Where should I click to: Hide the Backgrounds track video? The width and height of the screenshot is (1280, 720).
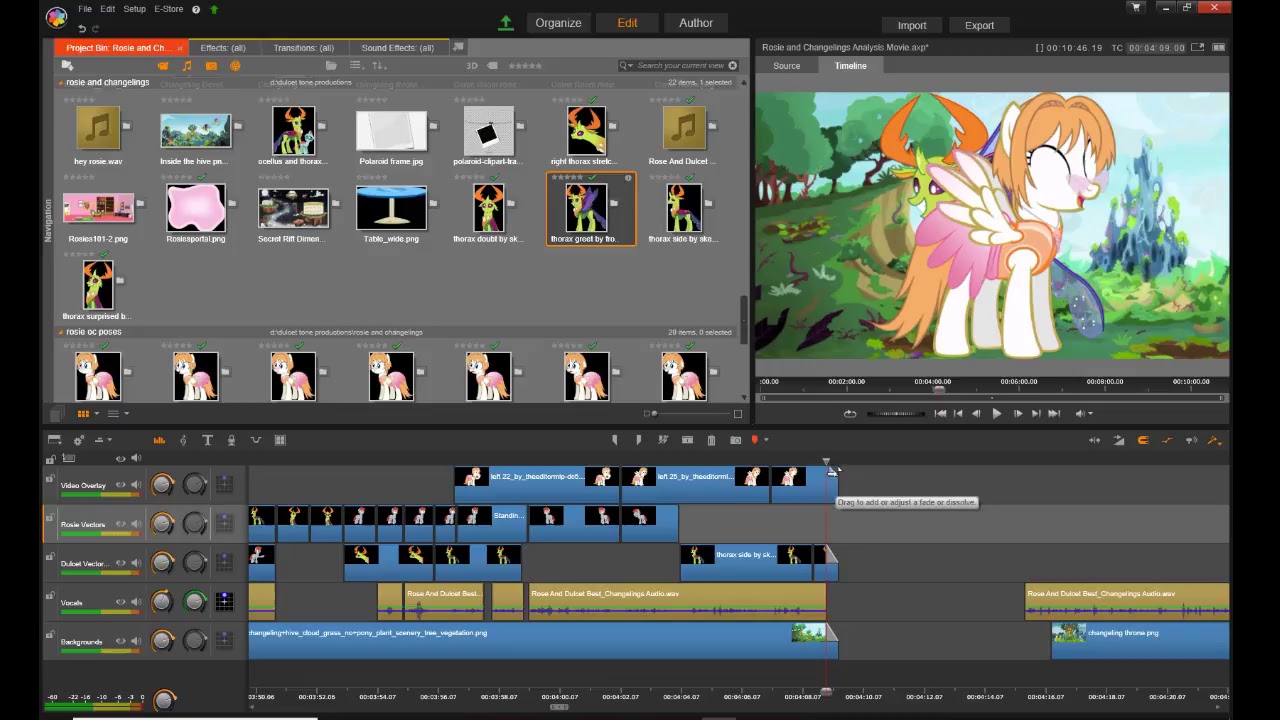pos(121,641)
